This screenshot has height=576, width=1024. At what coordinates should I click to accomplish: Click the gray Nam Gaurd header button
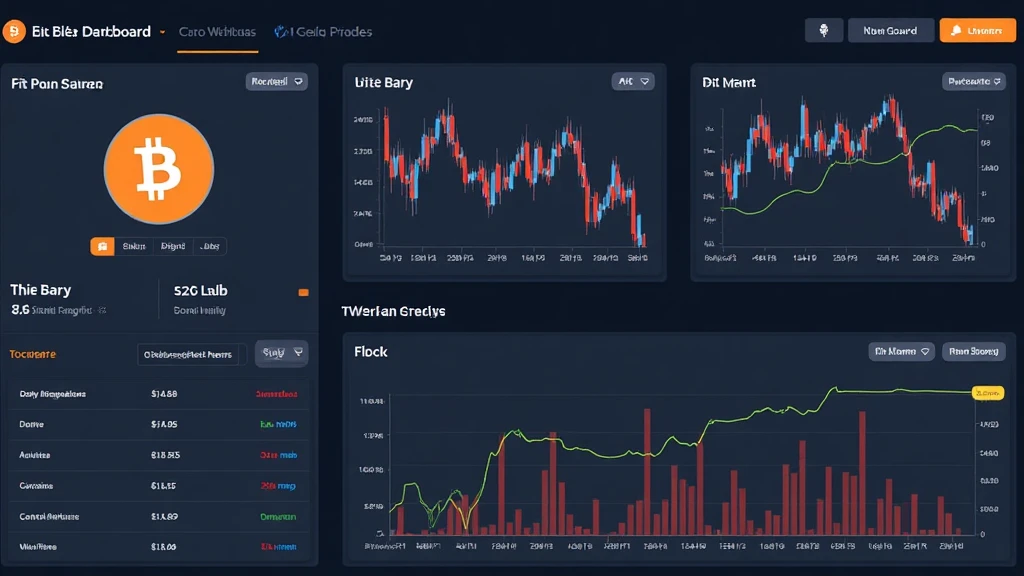[890, 31]
